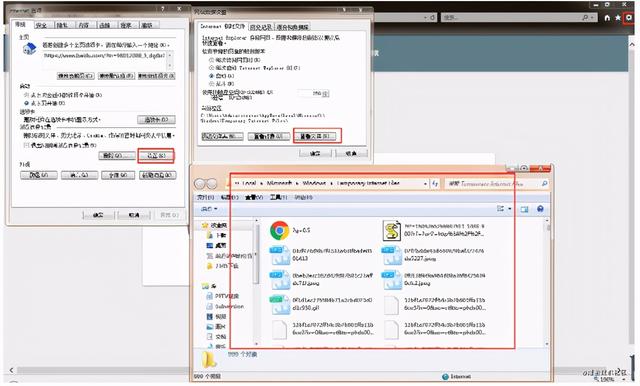Select the Never radio option
The image size is (640, 386).
point(211,84)
